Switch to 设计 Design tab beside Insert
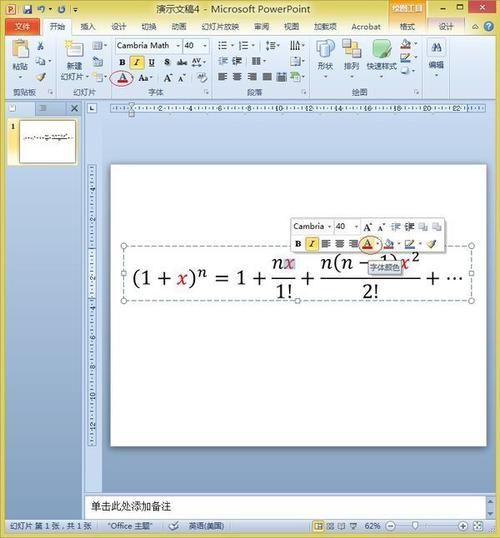Viewport: 500px width, 538px height. (118, 26)
